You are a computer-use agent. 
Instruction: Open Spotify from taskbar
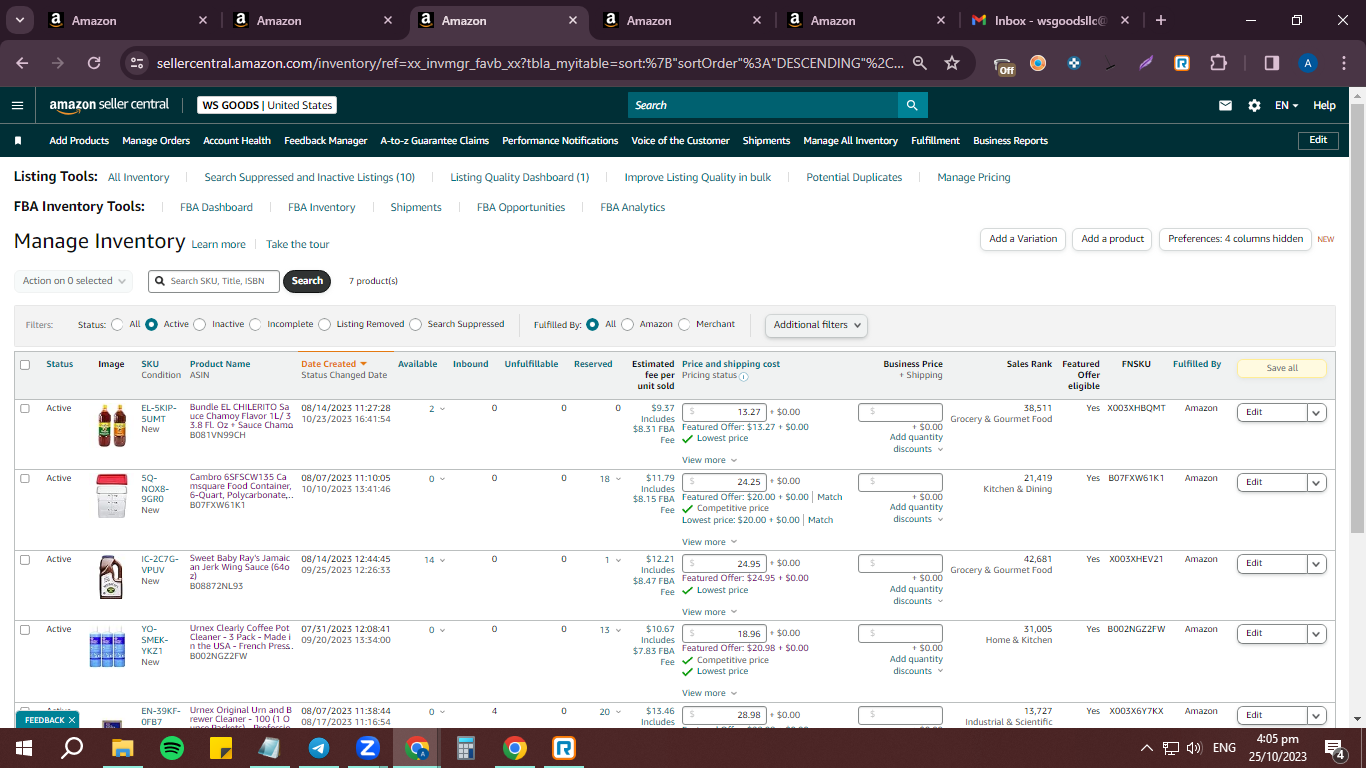click(x=172, y=748)
